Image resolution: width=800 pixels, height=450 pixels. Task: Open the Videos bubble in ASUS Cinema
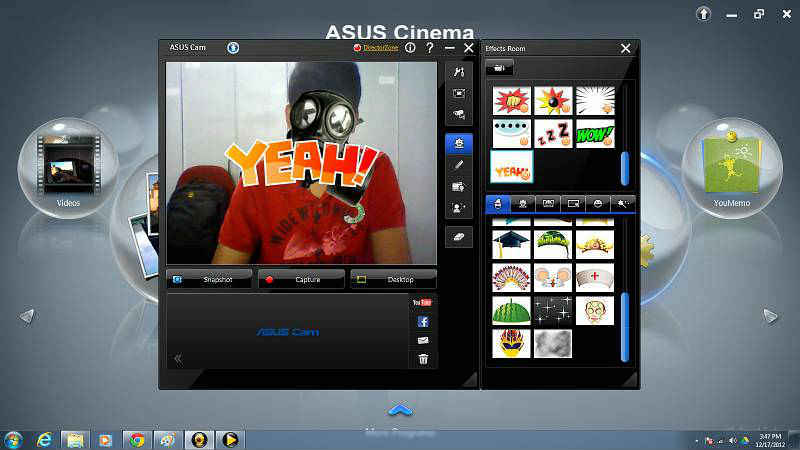click(68, 168)
